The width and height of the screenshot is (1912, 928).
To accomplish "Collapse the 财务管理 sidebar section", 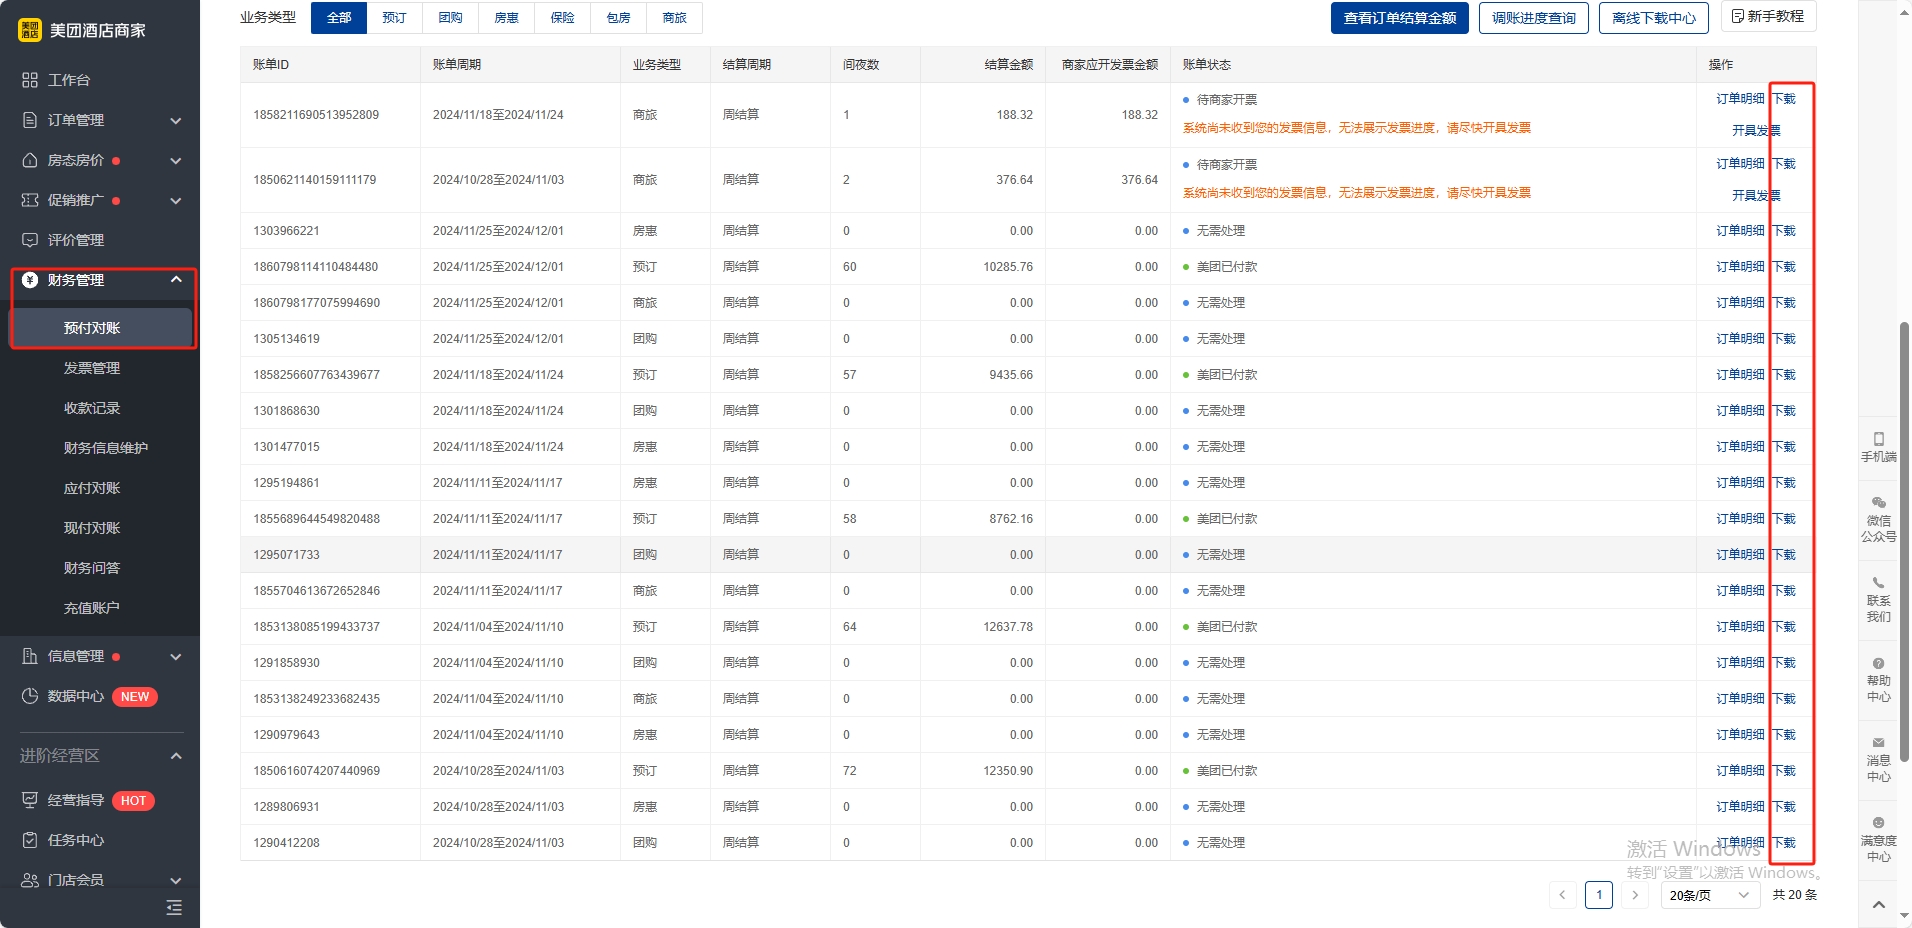I will coord(176,280).
